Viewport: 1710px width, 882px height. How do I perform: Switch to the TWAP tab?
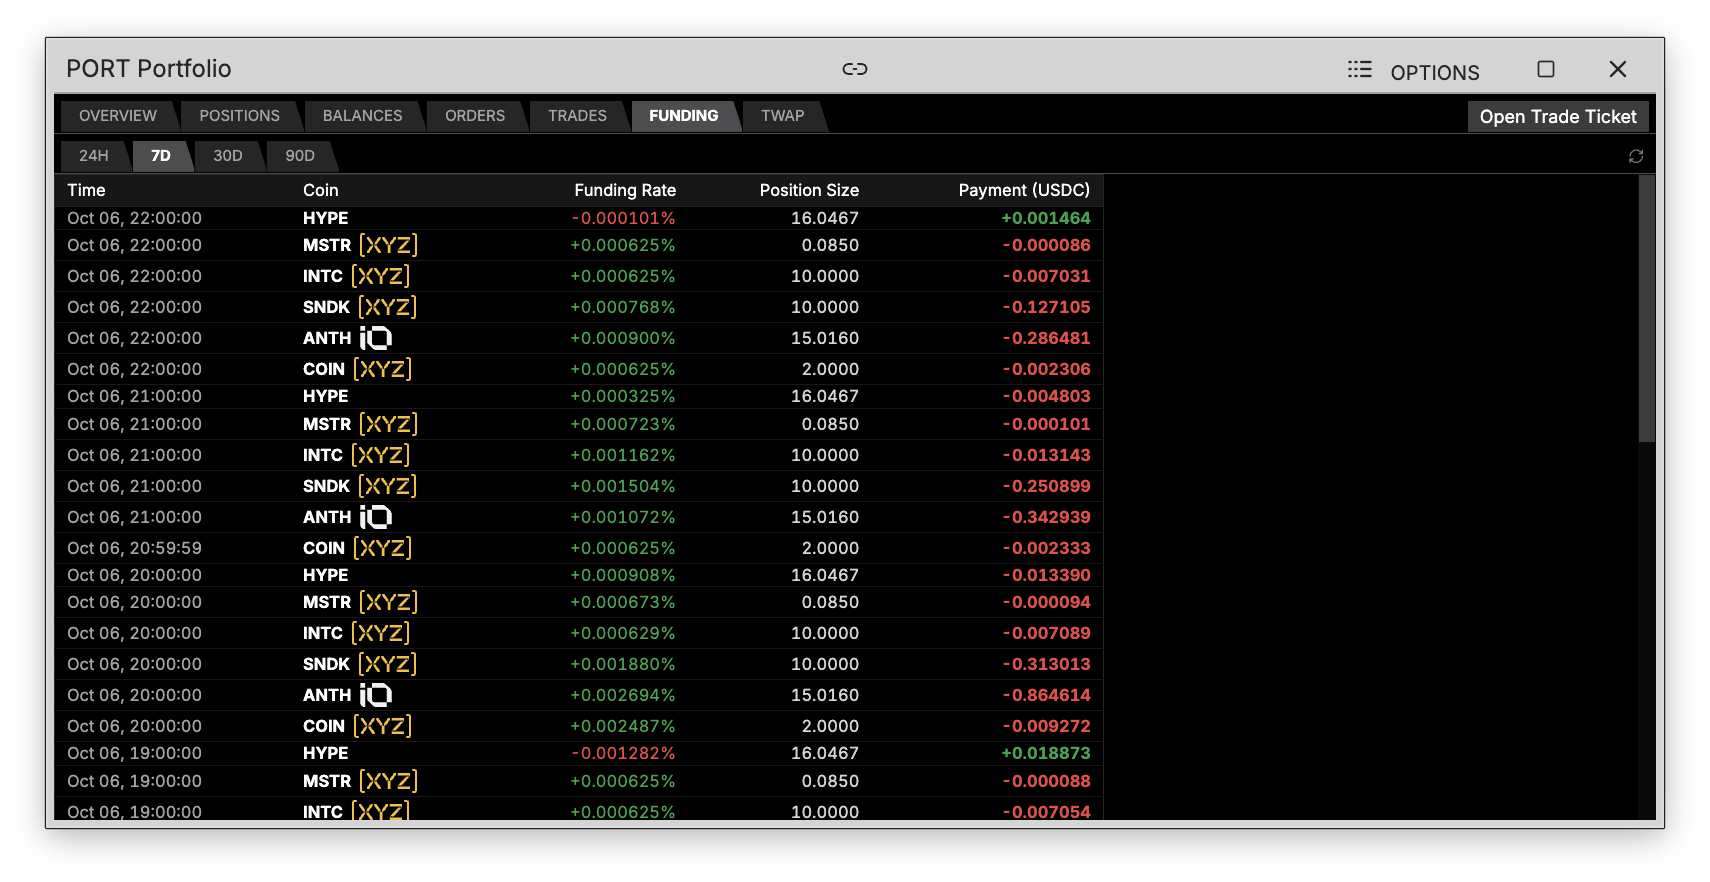(x=782, y=116)
